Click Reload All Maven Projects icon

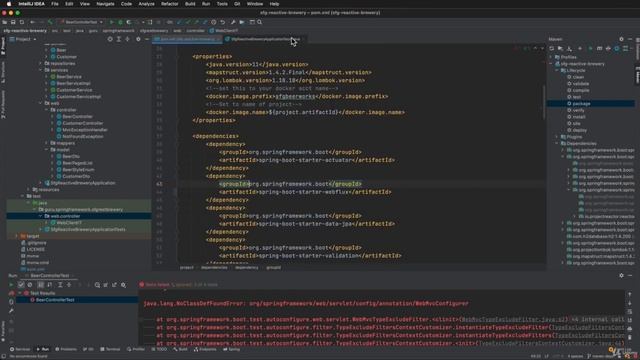[552, 49]
